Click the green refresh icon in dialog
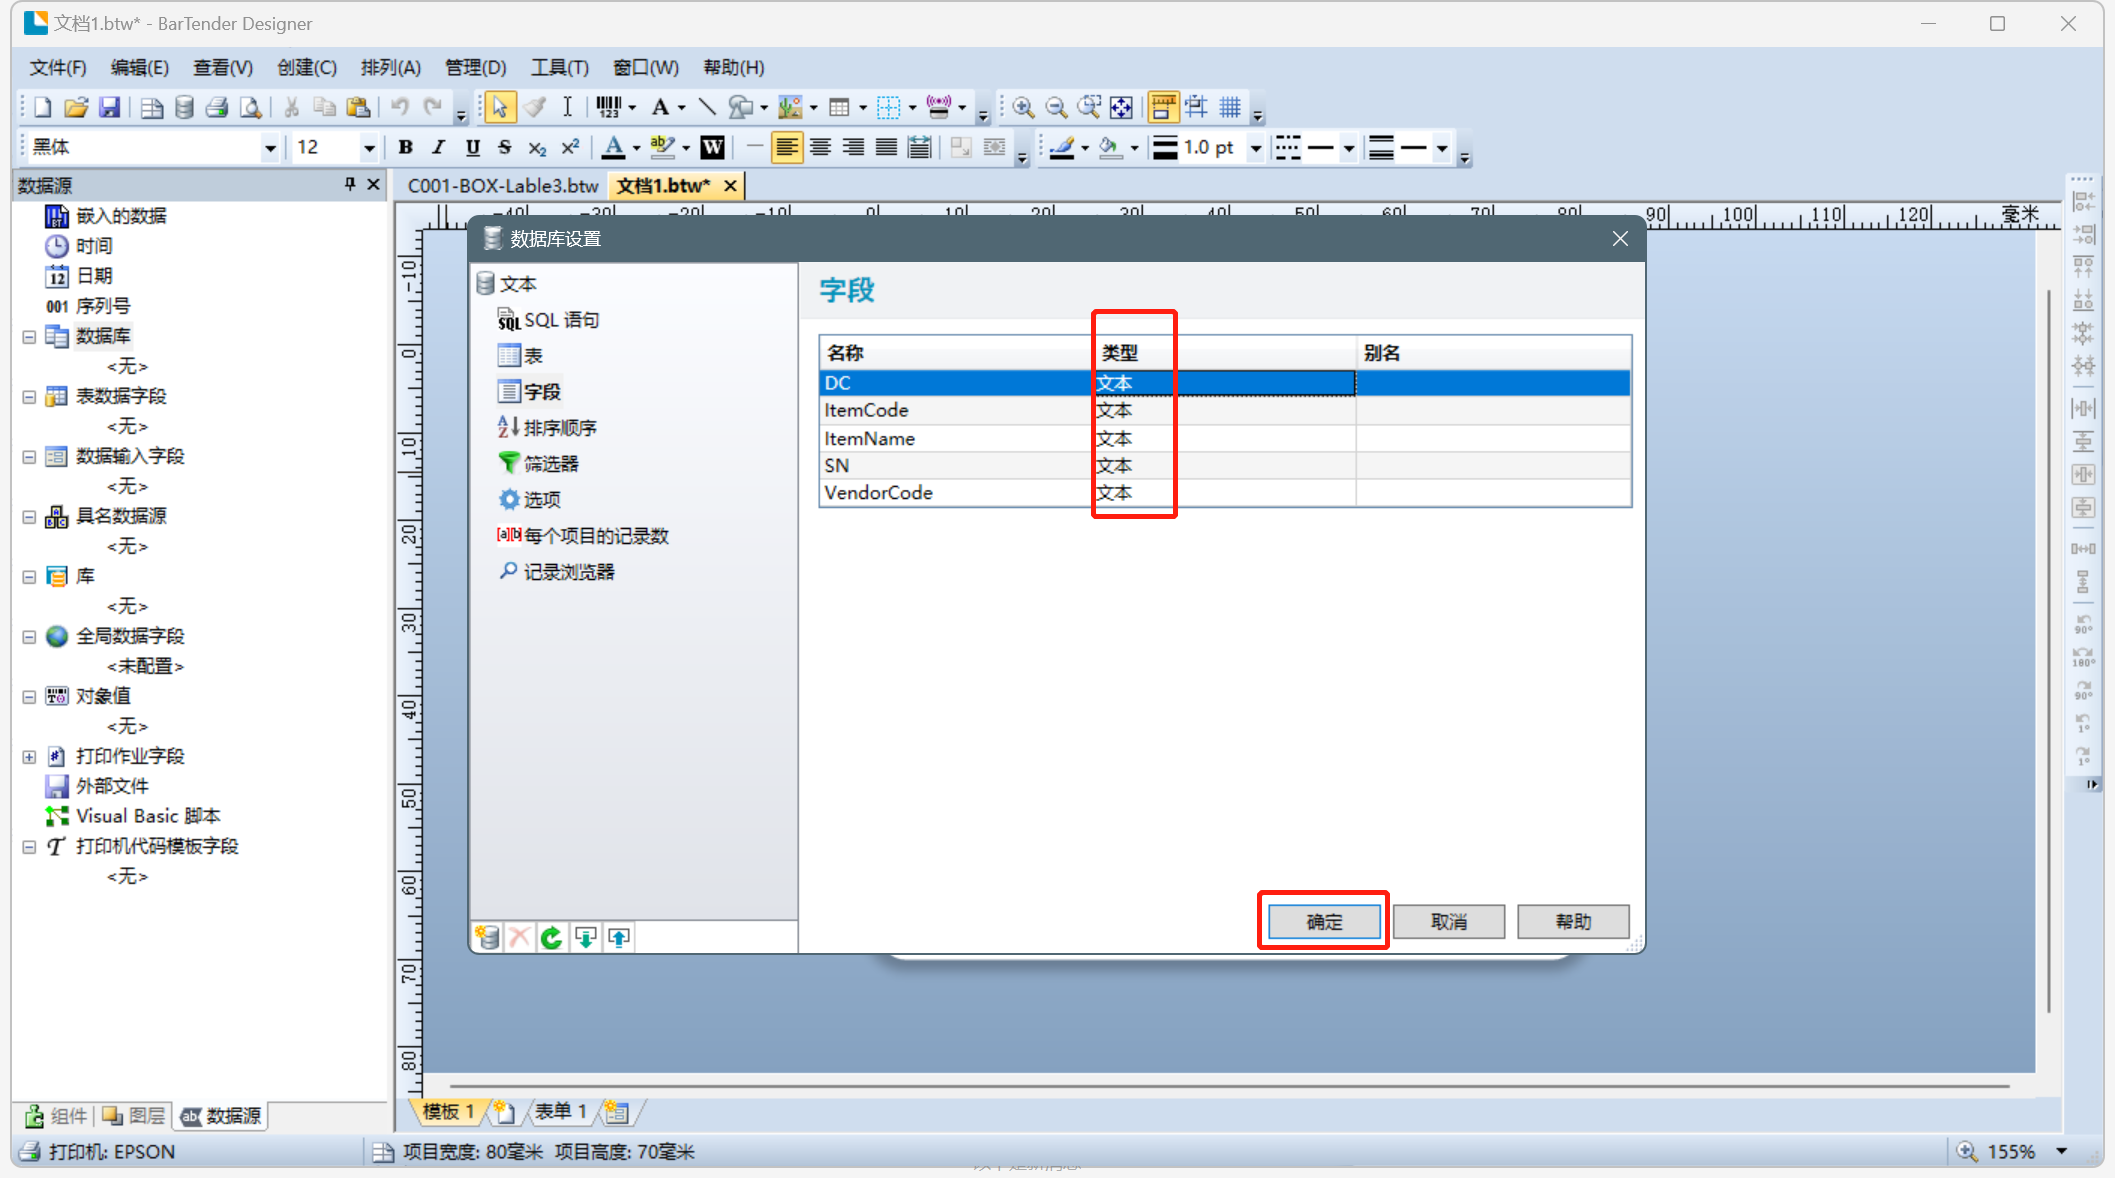 [552, 937]
